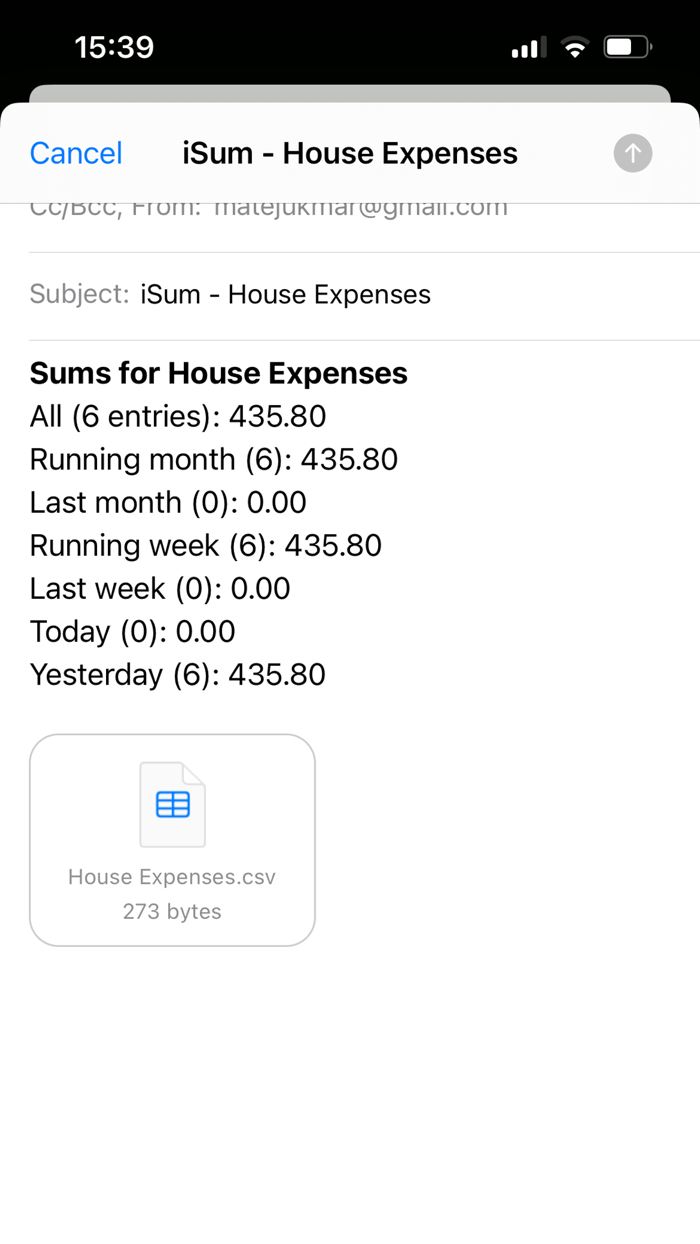700x1244 pixels.
Task: Place cursor on "Last week (0)" line
Action: [160, 588]
